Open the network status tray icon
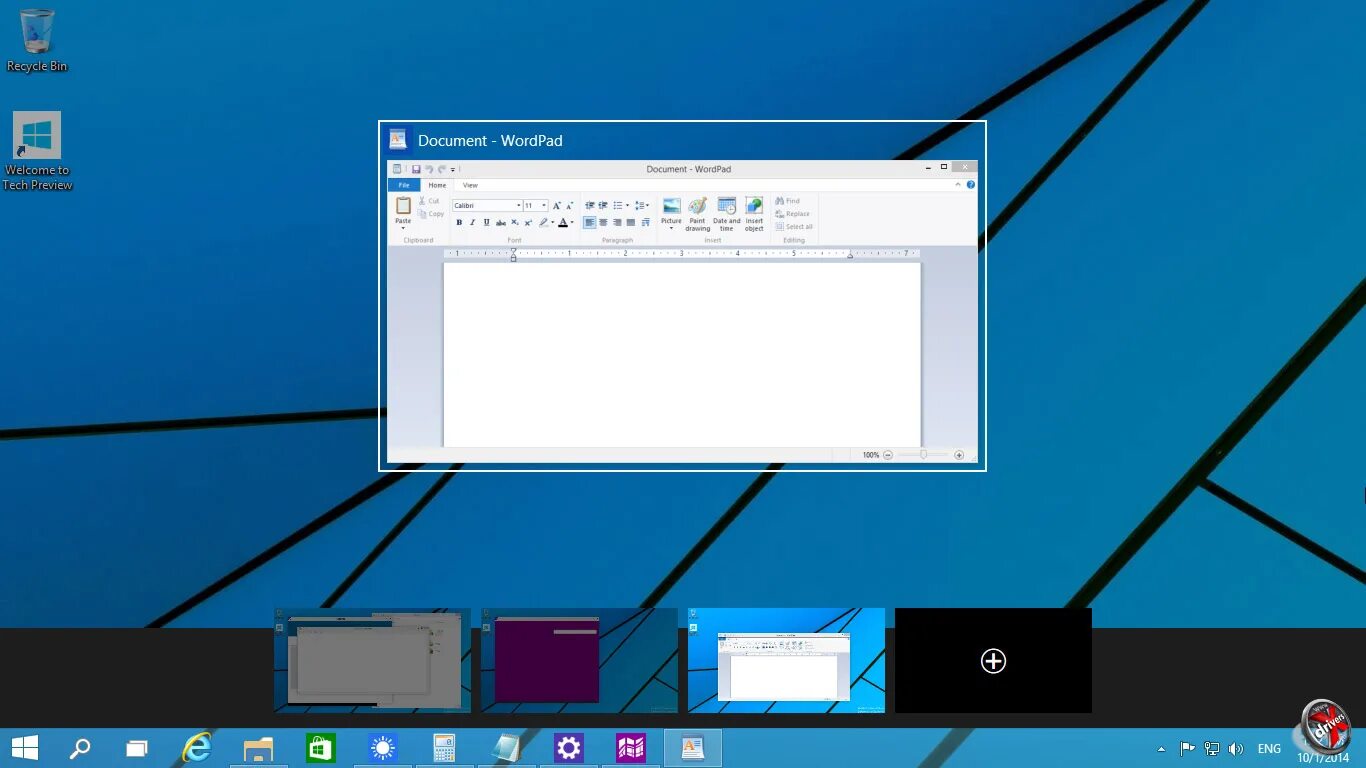 [1212, 749]
